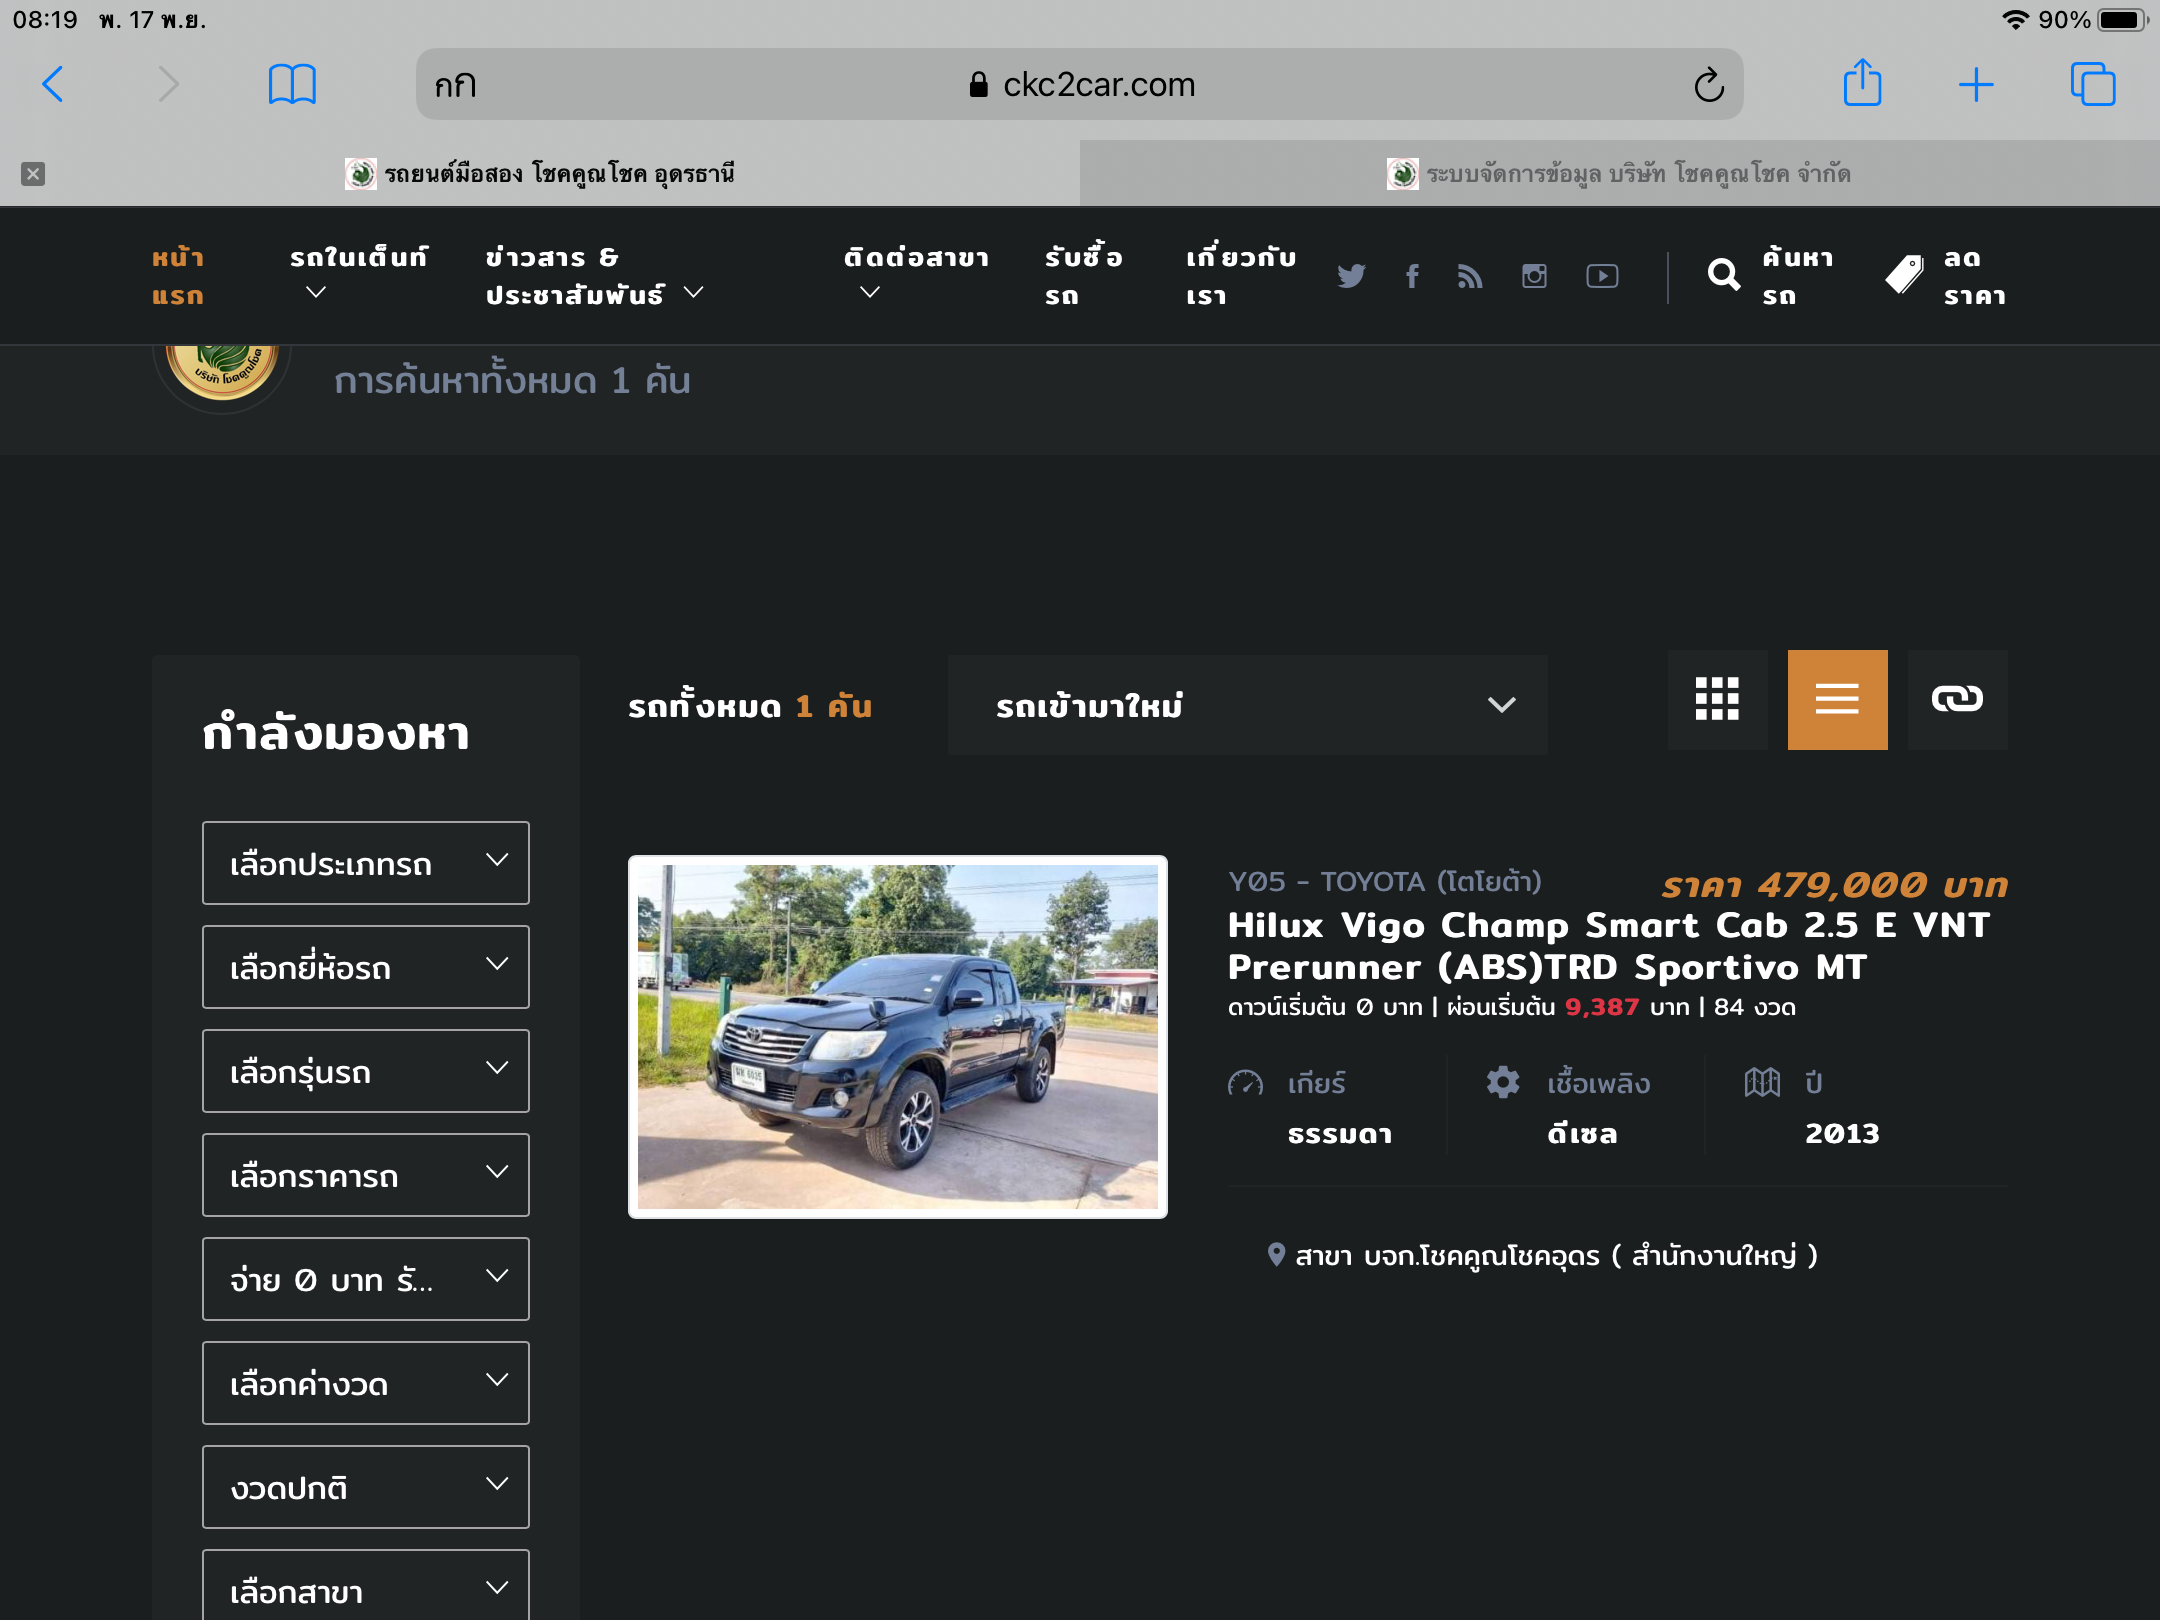Expand the เลือกประเภทรถ dropdown
Image resolution: width=2160 pixels, height=1620 pixels.
tap(366, 863)
